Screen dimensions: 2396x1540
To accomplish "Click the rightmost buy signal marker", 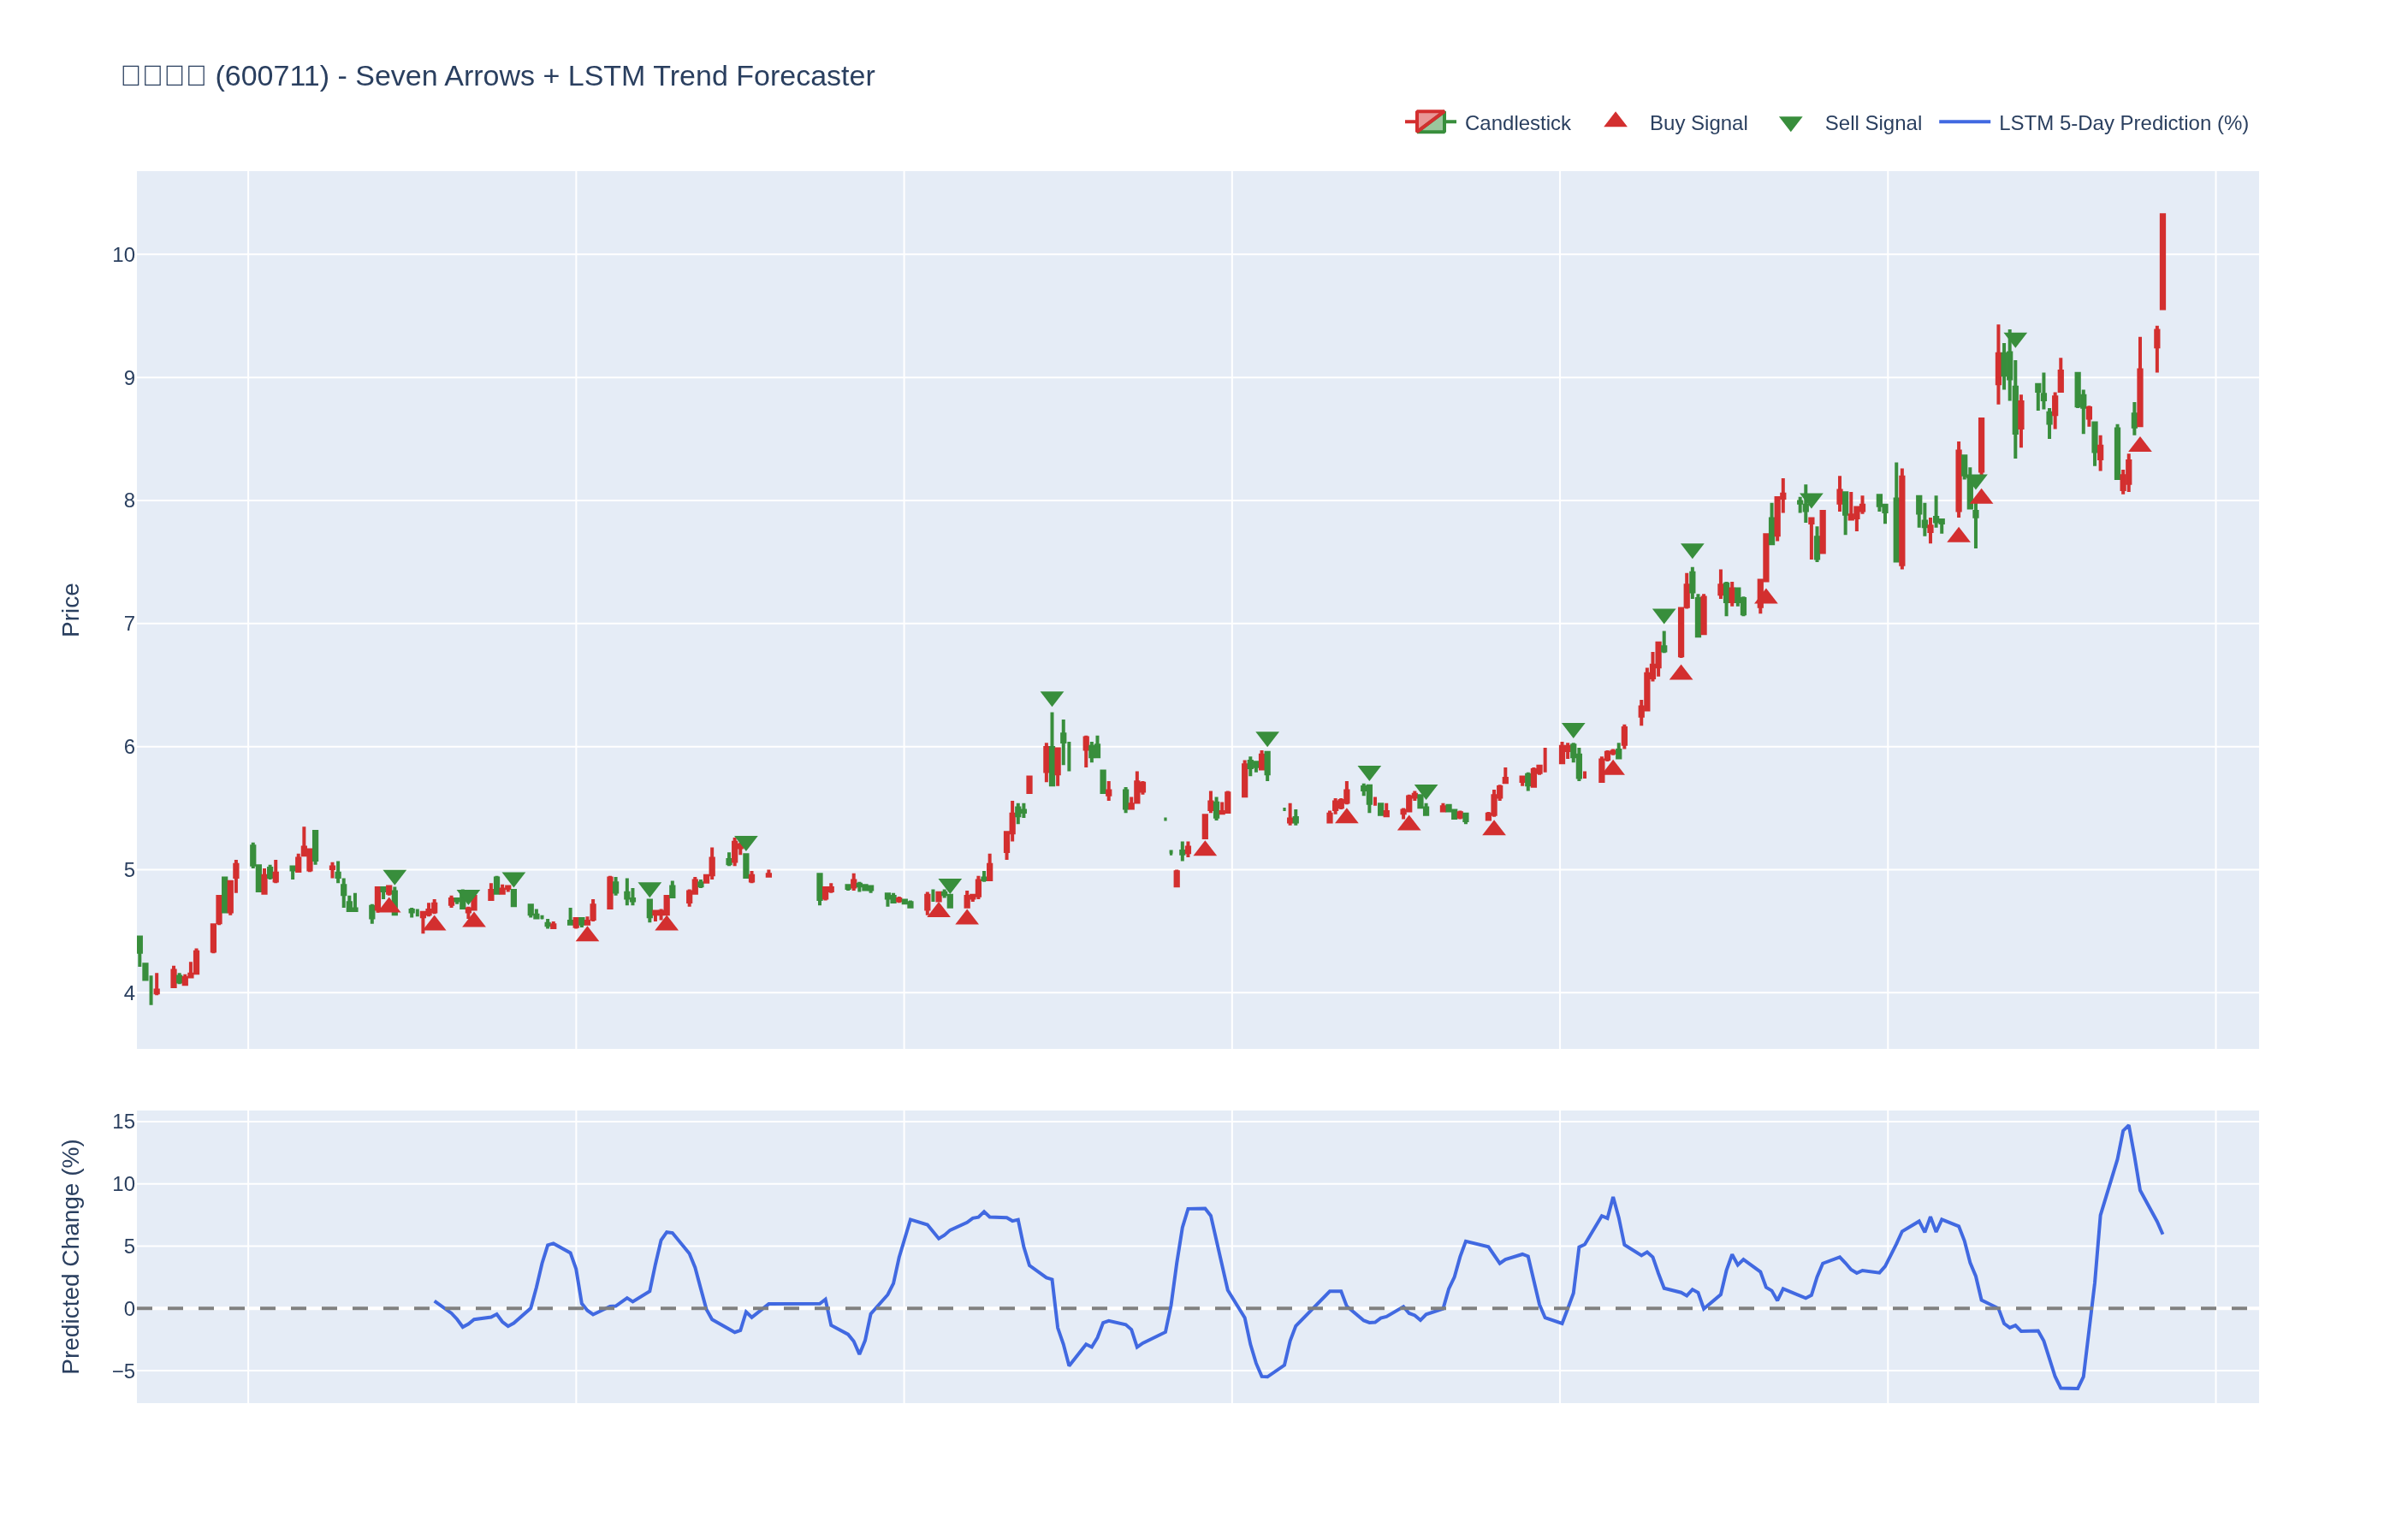I will click(x=2139, y=445).
